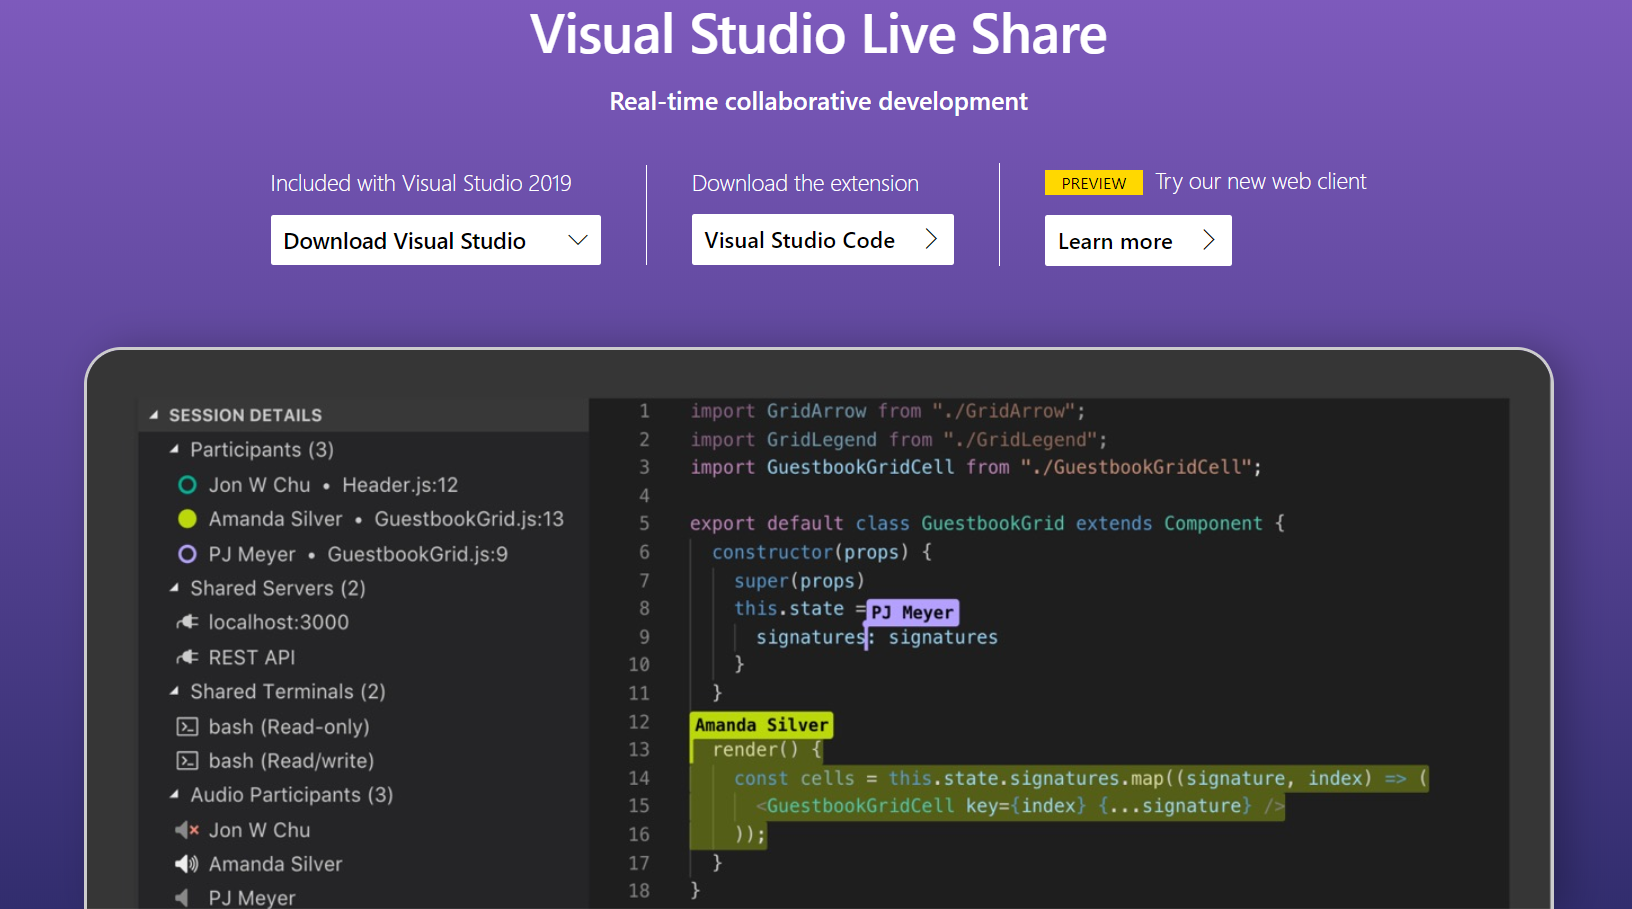
Task: Click 'render()' on line 13
Action: click(755, 749)
